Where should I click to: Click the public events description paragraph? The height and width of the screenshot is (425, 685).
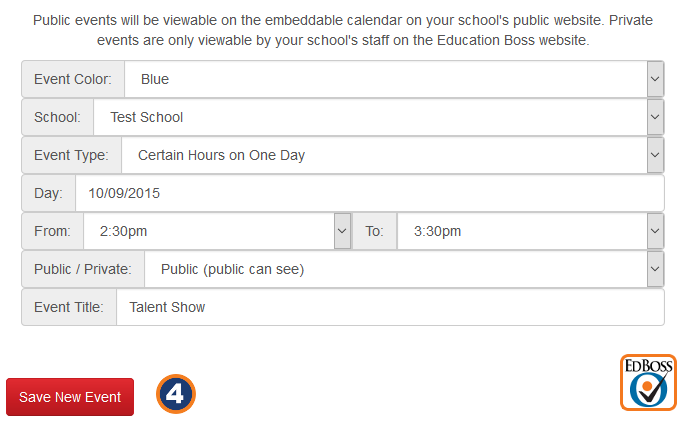[343, 30]
